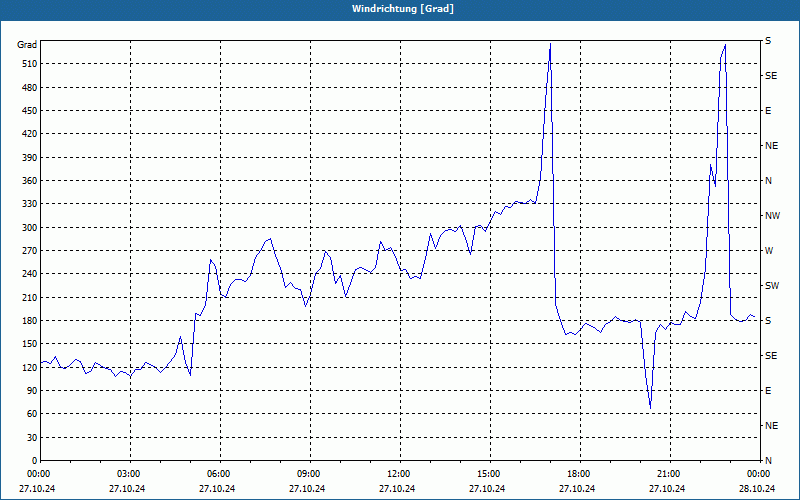The image size is (800, 500).
Task: Click the 390 value on the Grad axis
Action: [30, 157]
